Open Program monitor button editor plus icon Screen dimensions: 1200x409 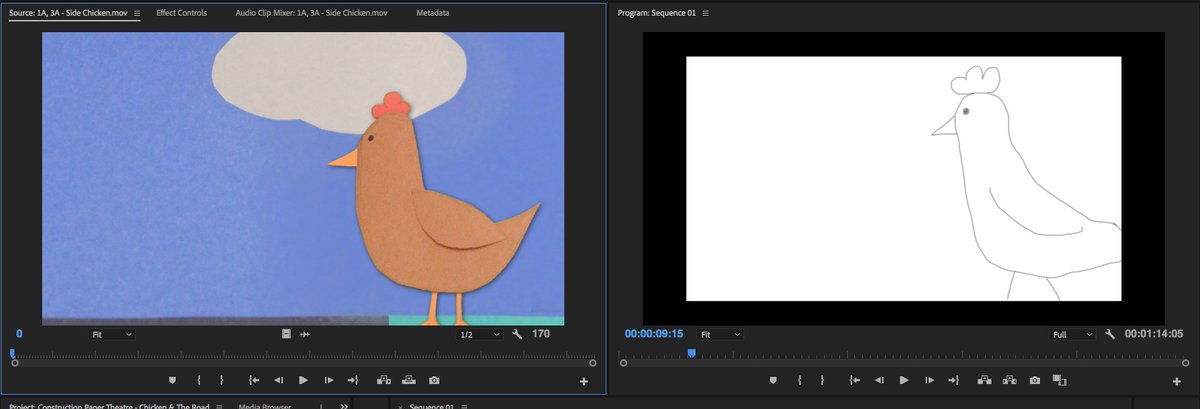coord(1176,381)
